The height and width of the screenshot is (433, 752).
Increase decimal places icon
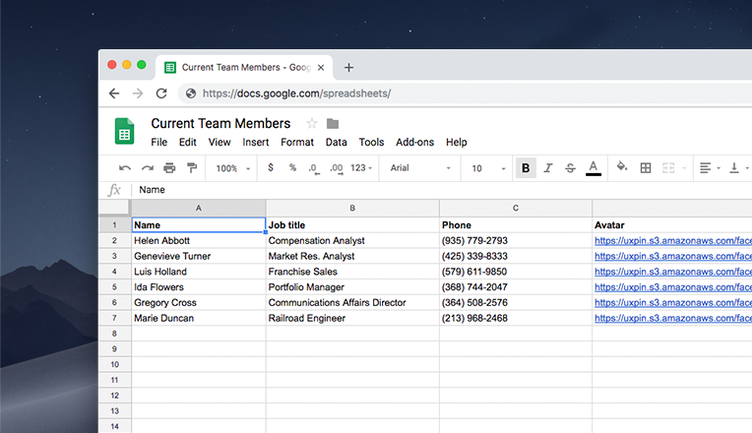click(336, 168)
